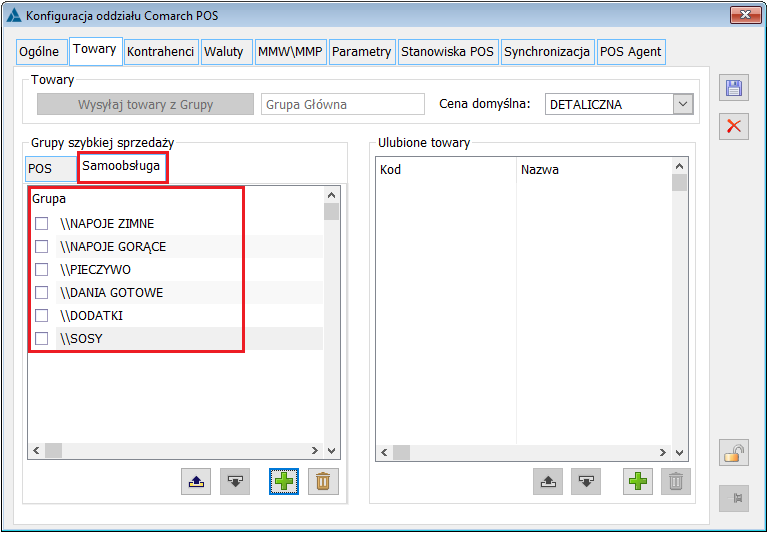Move quick sale group up

[x=196, y=482]
